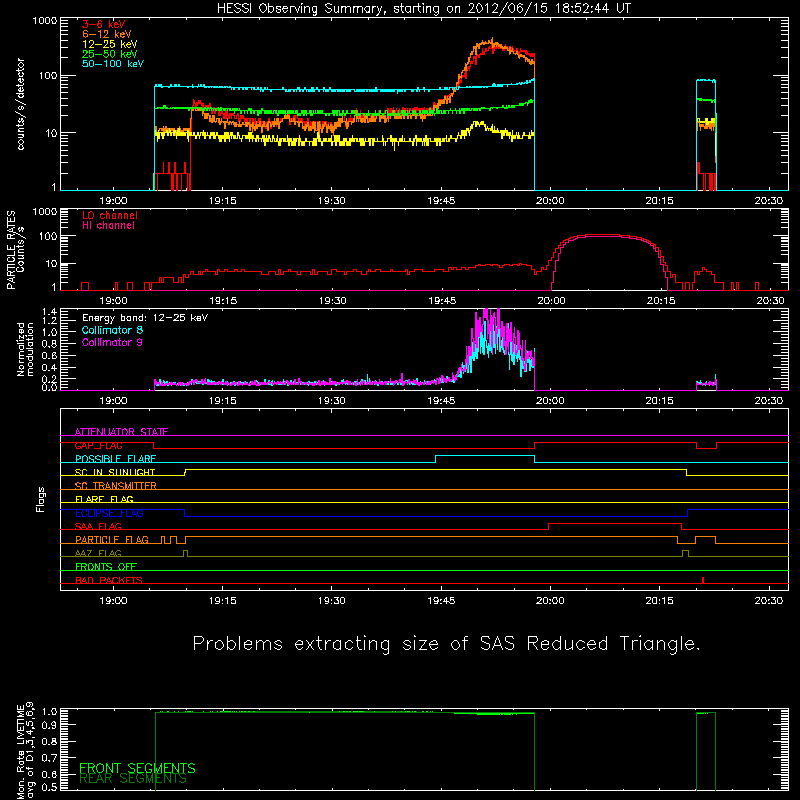
Task: Click the FLARE_FLAG label
Action: click(x=104, y=499)
